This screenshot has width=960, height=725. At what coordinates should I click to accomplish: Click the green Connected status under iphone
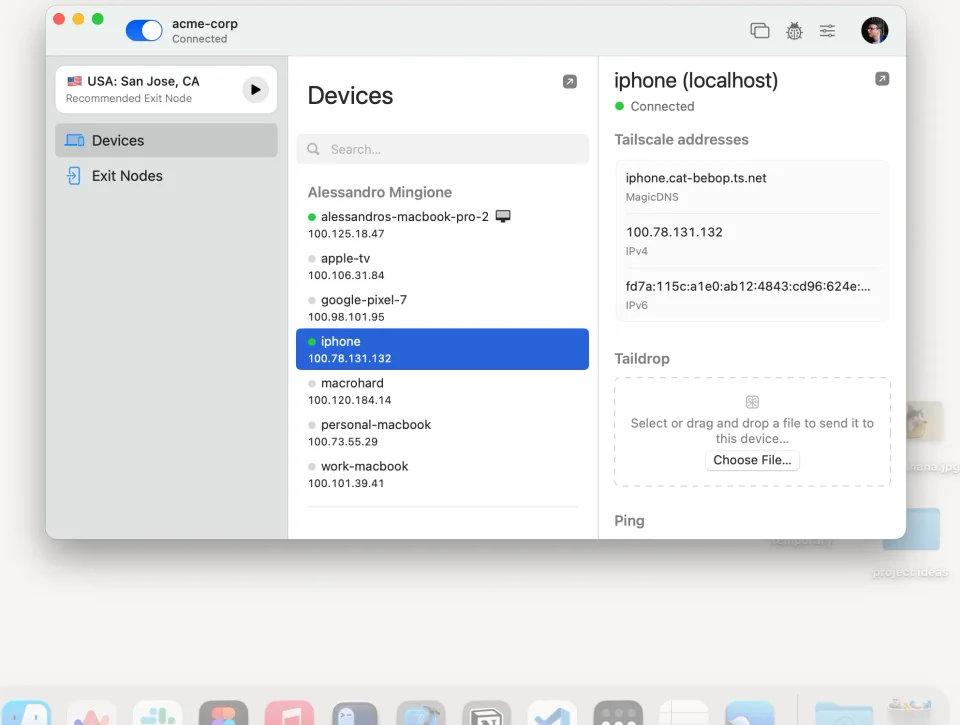pyautogui.click(x=654, y=107)
